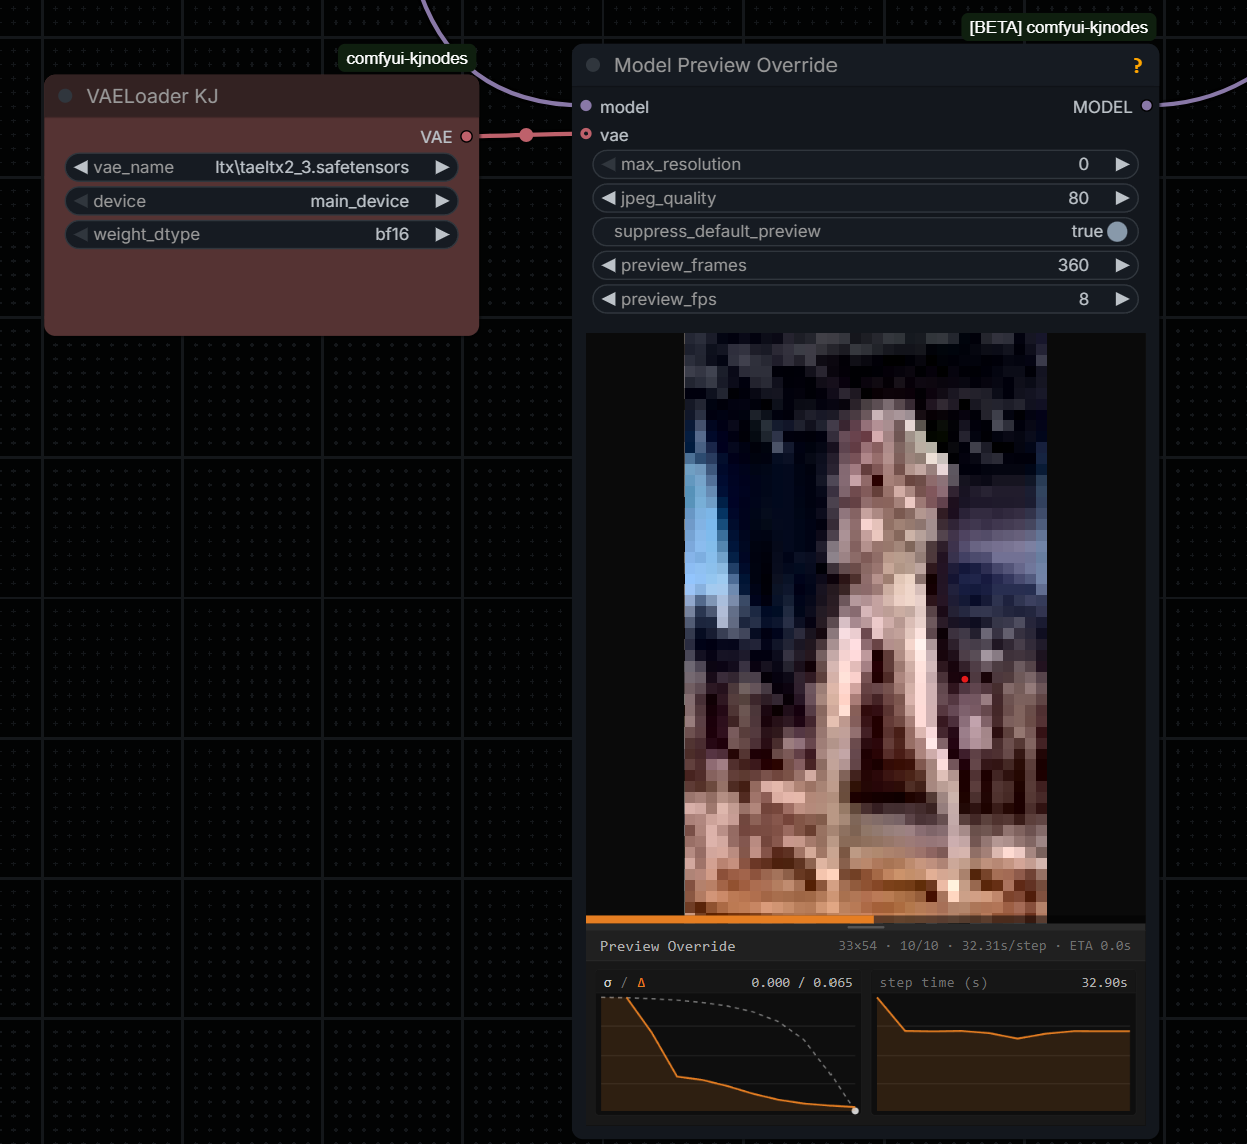Increase jpeg_quality with right arrow
The image size is (1247, 1144).
1122,198
